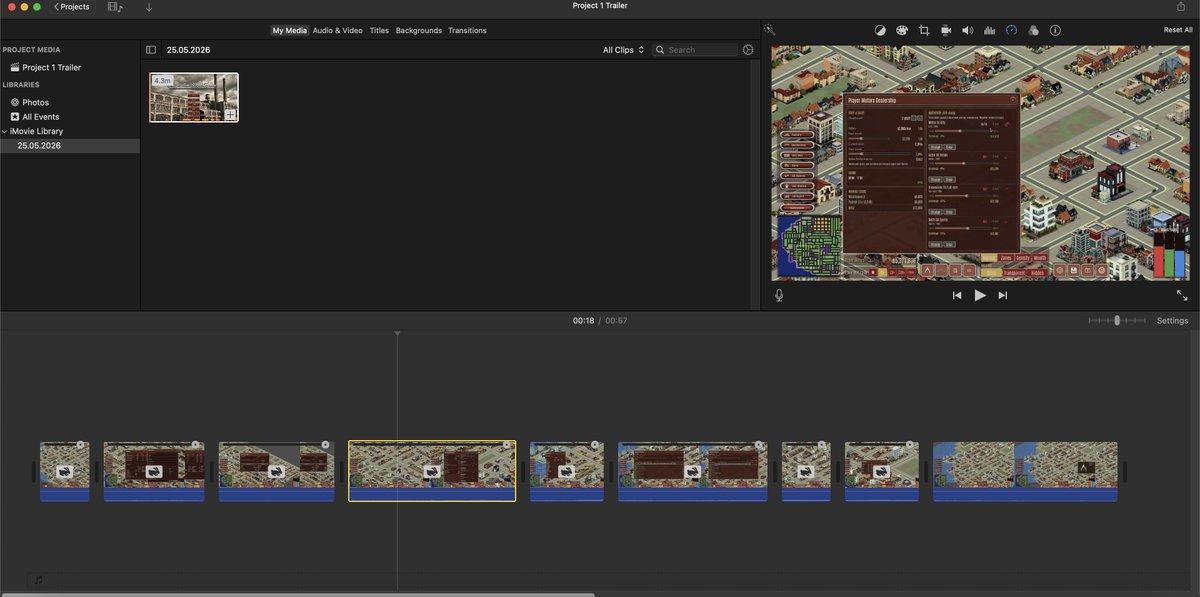This screenshot has height=597, width=1200.
Task: Click the Reset All button
Action: (1178, 30)
